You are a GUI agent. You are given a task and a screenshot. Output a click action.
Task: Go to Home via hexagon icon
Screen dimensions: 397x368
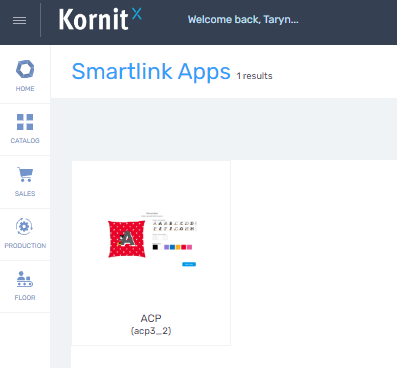pos(25,69)
